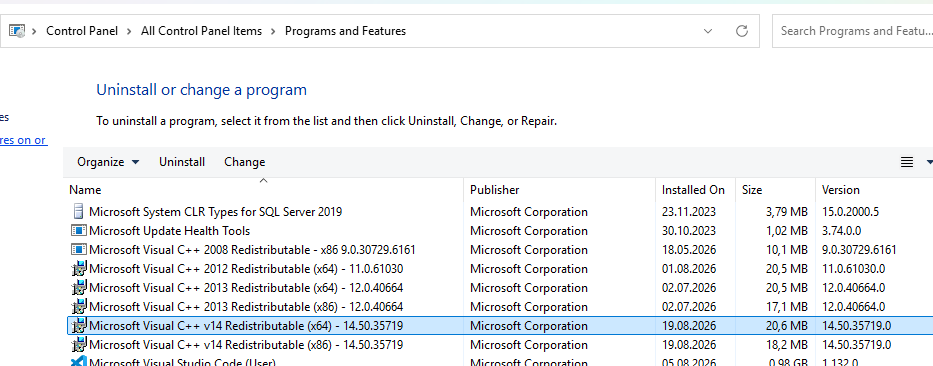Click install date 18.05.2026
The width and height of the screenshot is (933, 366).
[688, 249]
